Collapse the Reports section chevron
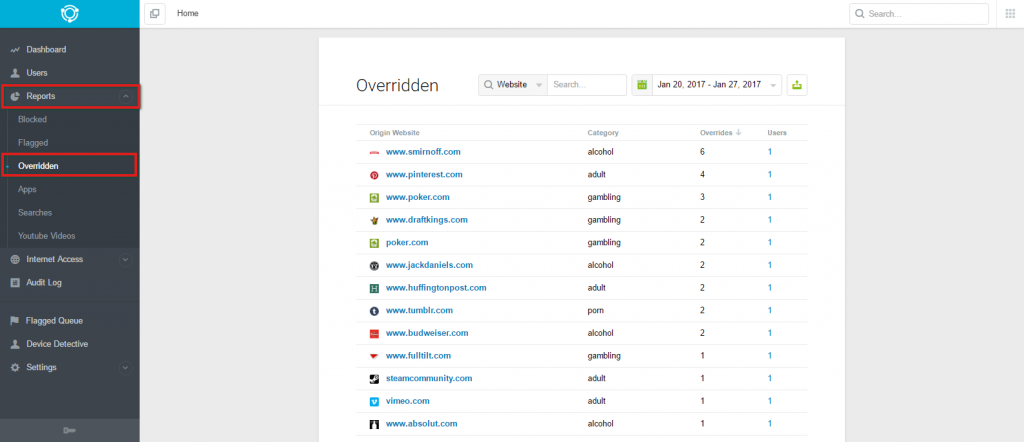This screenshot has height=442, width=1024. tap(126, 97)
